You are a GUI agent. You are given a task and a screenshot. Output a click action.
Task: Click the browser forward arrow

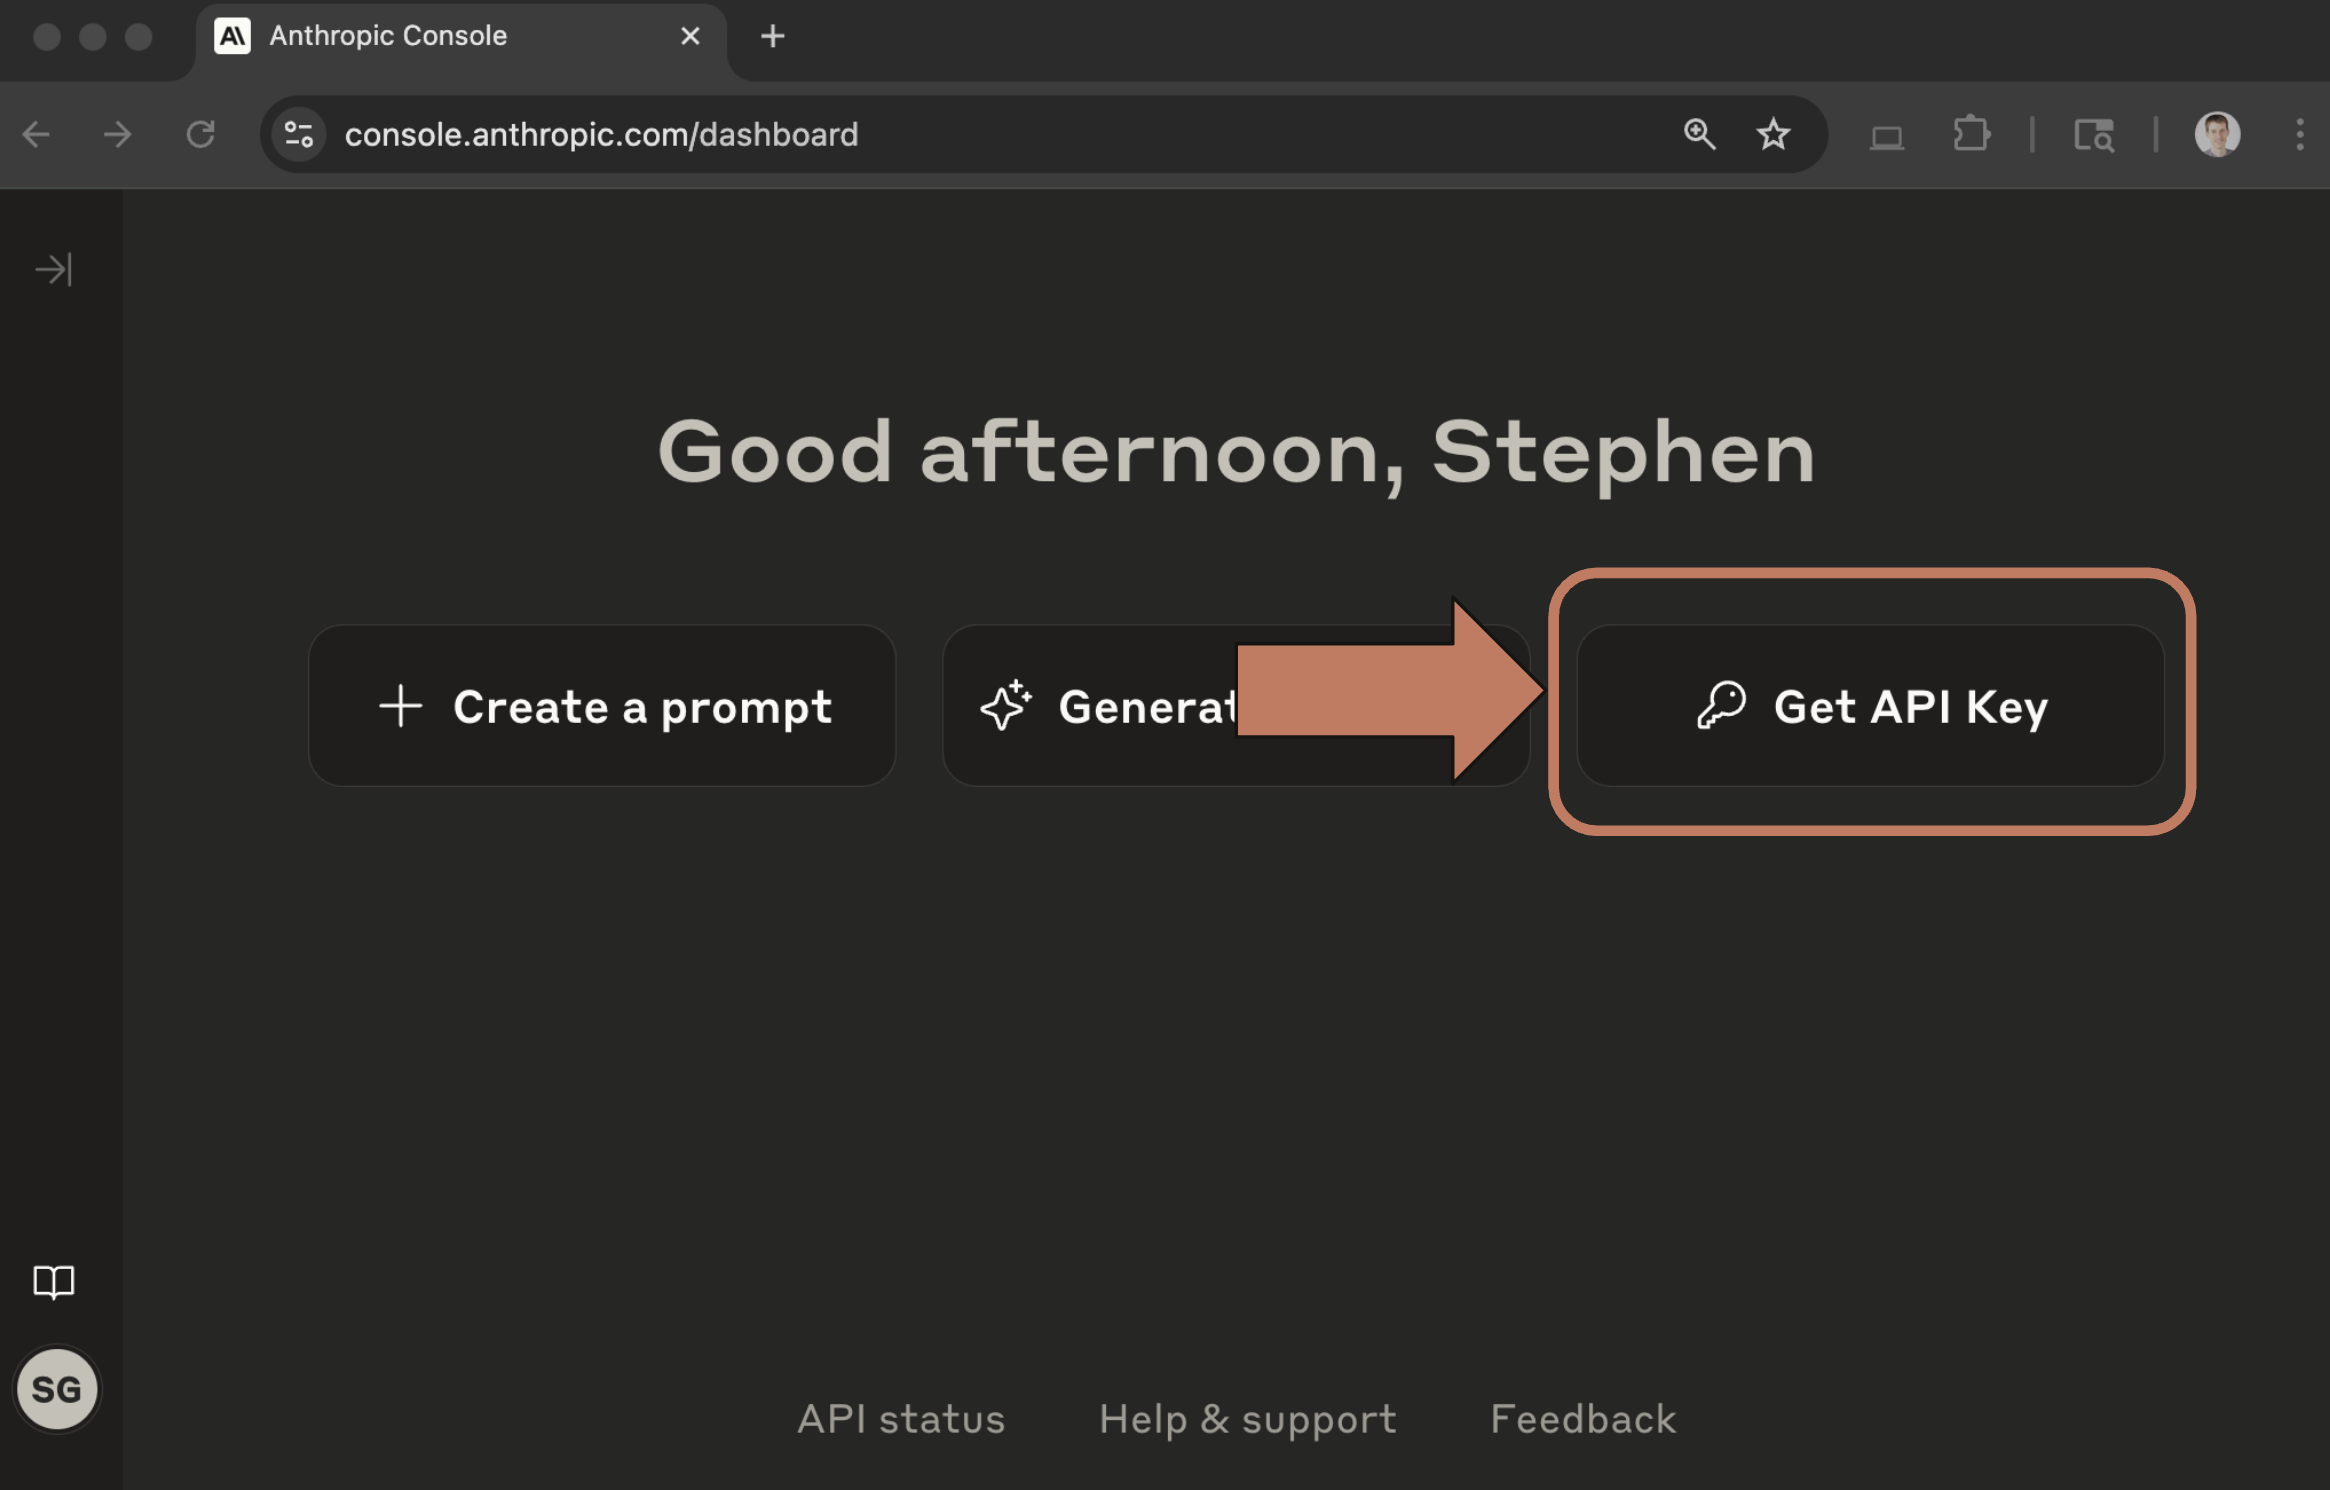tap(118, 135)
